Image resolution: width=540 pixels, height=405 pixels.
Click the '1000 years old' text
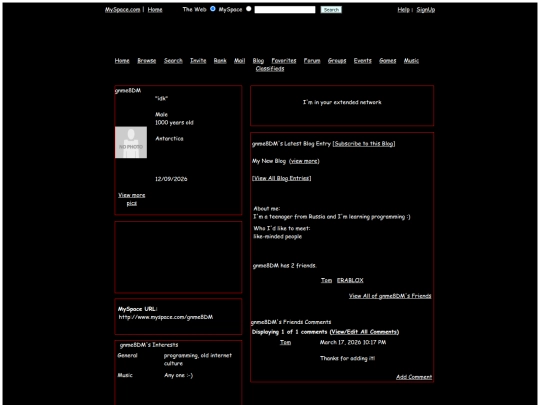[174, 123]
